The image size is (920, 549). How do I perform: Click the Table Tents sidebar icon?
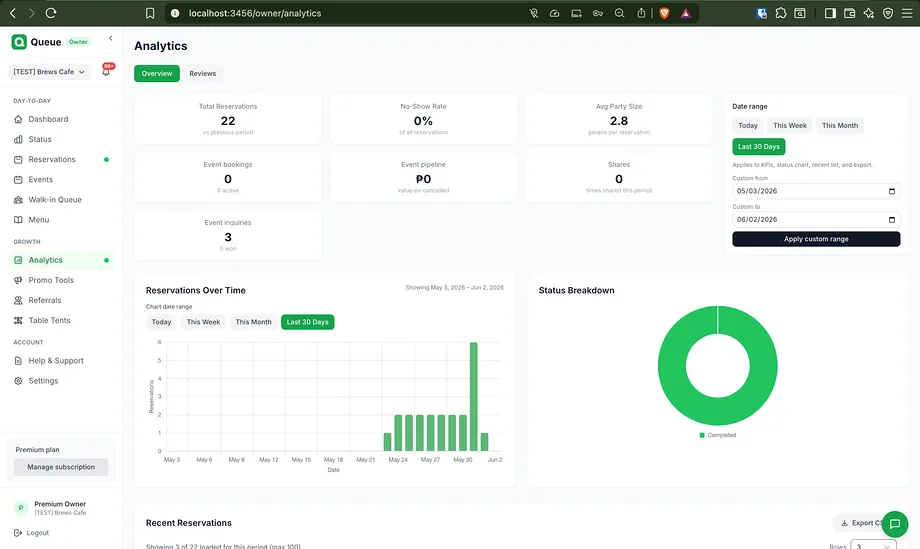coord(18,320)
